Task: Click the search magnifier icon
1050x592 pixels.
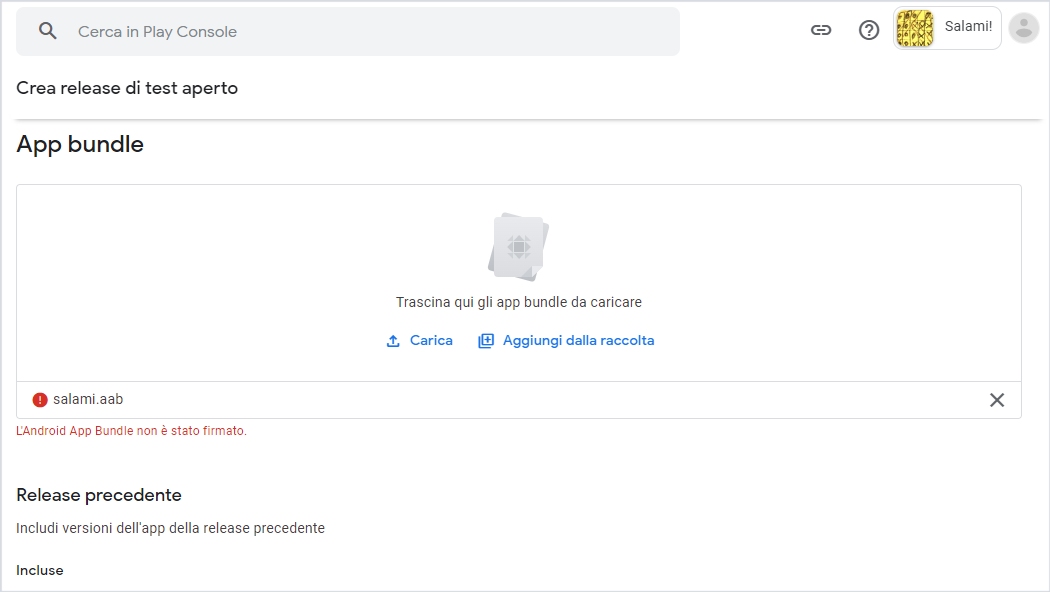Action: click(x=48, y=31)
